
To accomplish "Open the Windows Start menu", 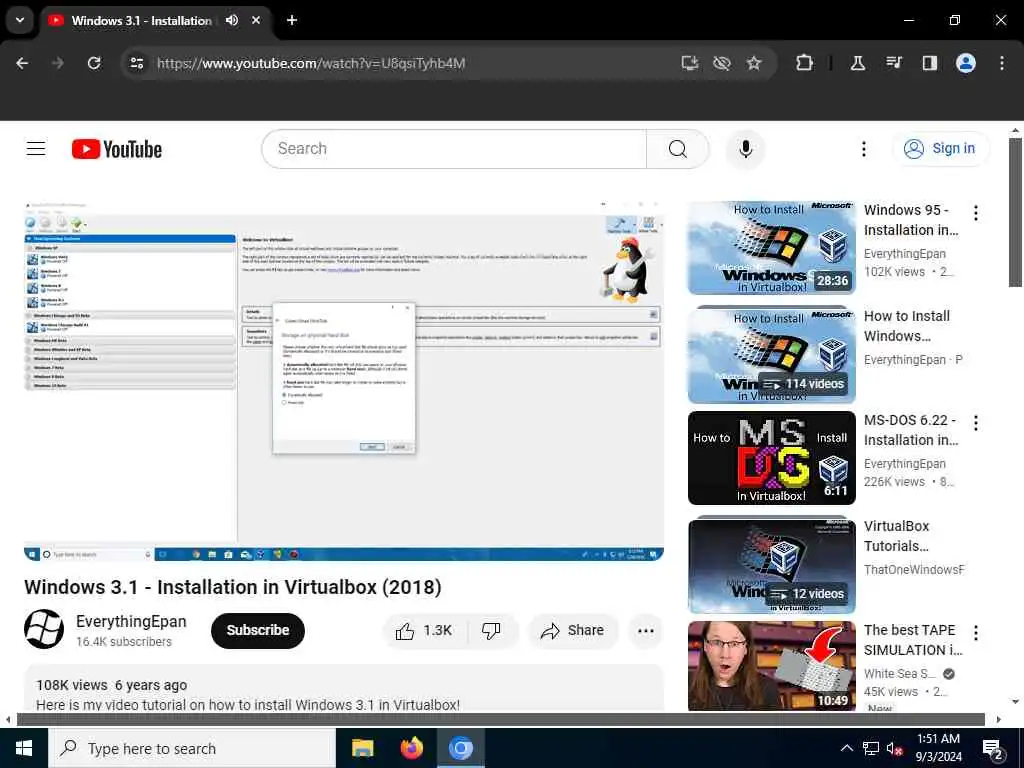I will coord(24,748).
